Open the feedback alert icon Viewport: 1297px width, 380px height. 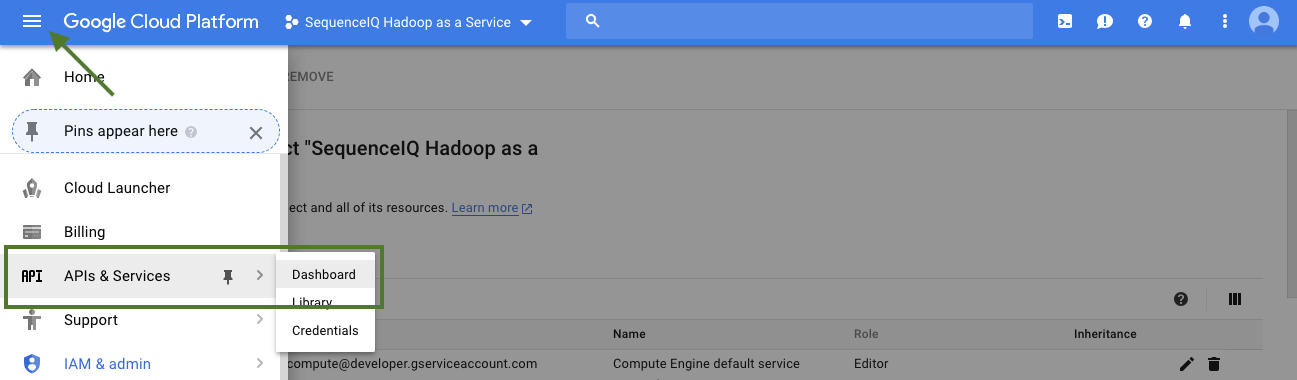(x=1105, y=21)
